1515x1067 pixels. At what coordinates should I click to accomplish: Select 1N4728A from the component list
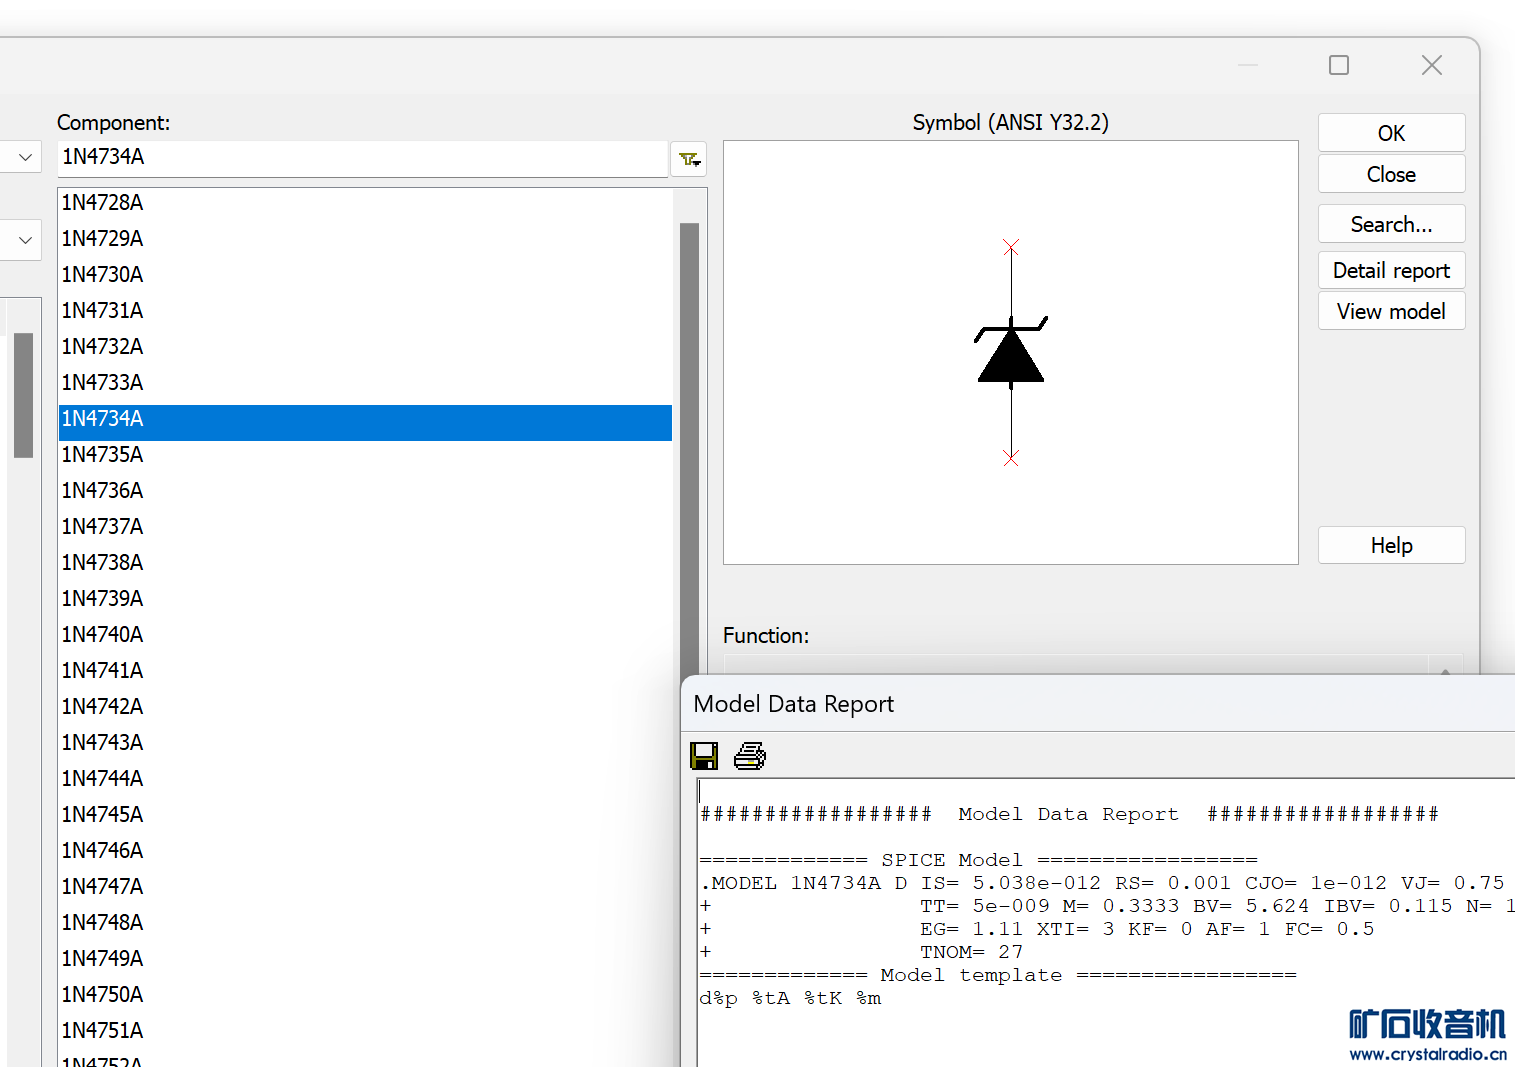(103, 203)
